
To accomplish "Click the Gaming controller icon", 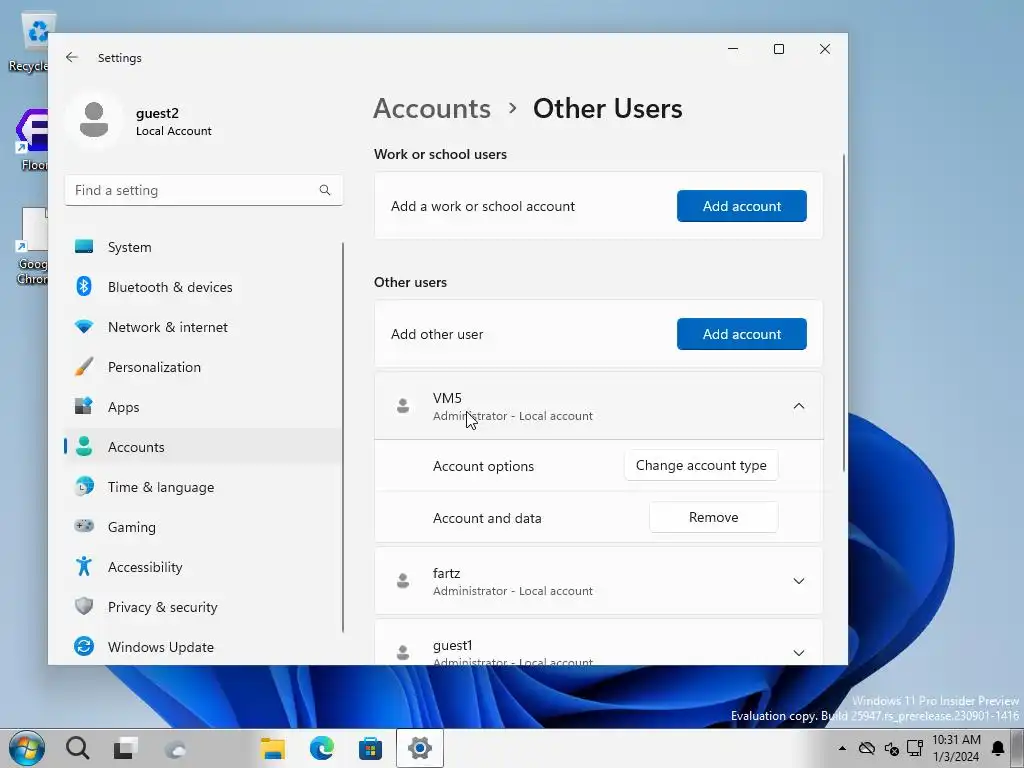I will 84,526.
